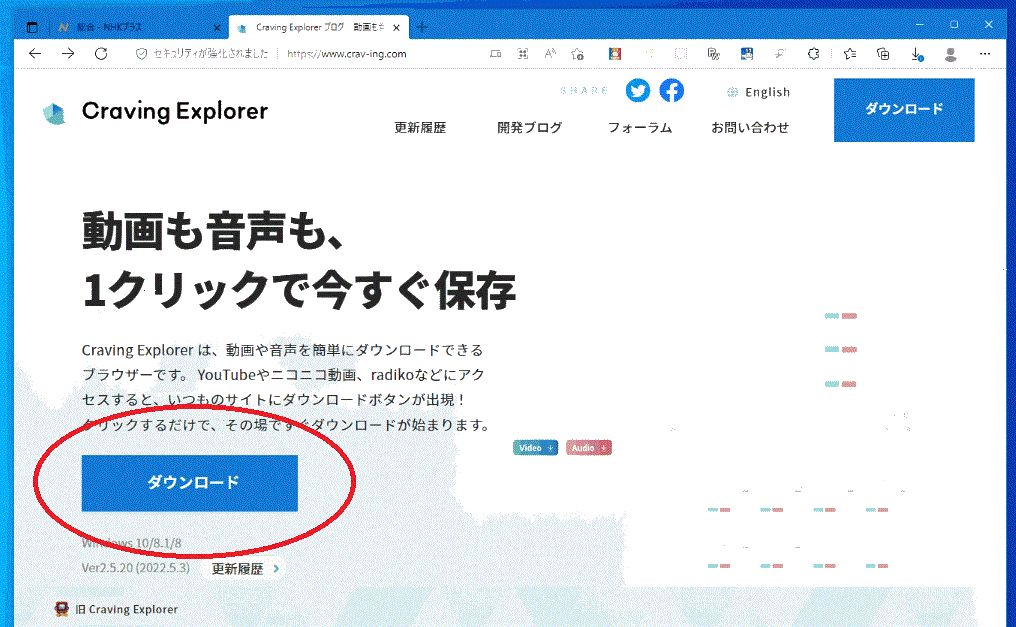Open the browser Downloads icon
This screenshot has height=627, width=1016.
point(917,54)
